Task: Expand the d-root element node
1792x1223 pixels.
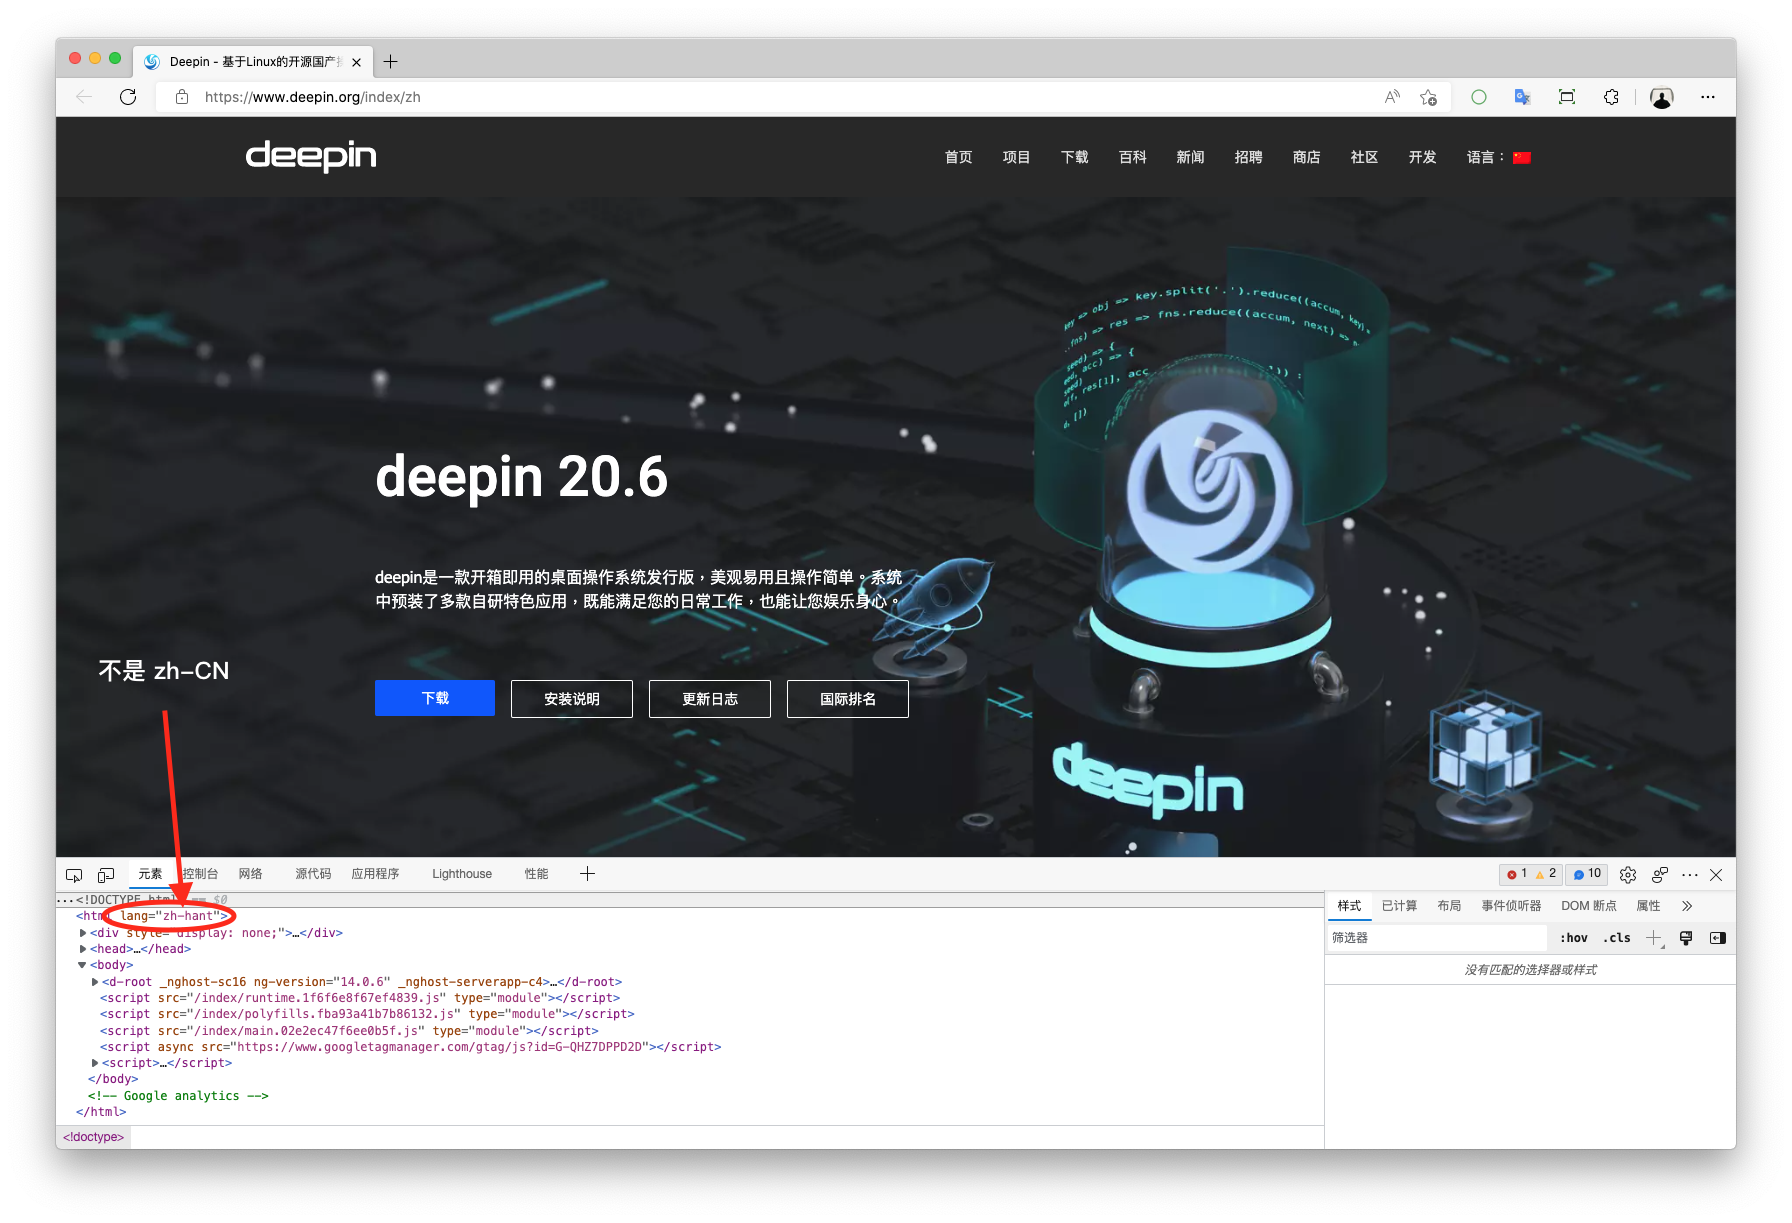Action: (95, 982)
